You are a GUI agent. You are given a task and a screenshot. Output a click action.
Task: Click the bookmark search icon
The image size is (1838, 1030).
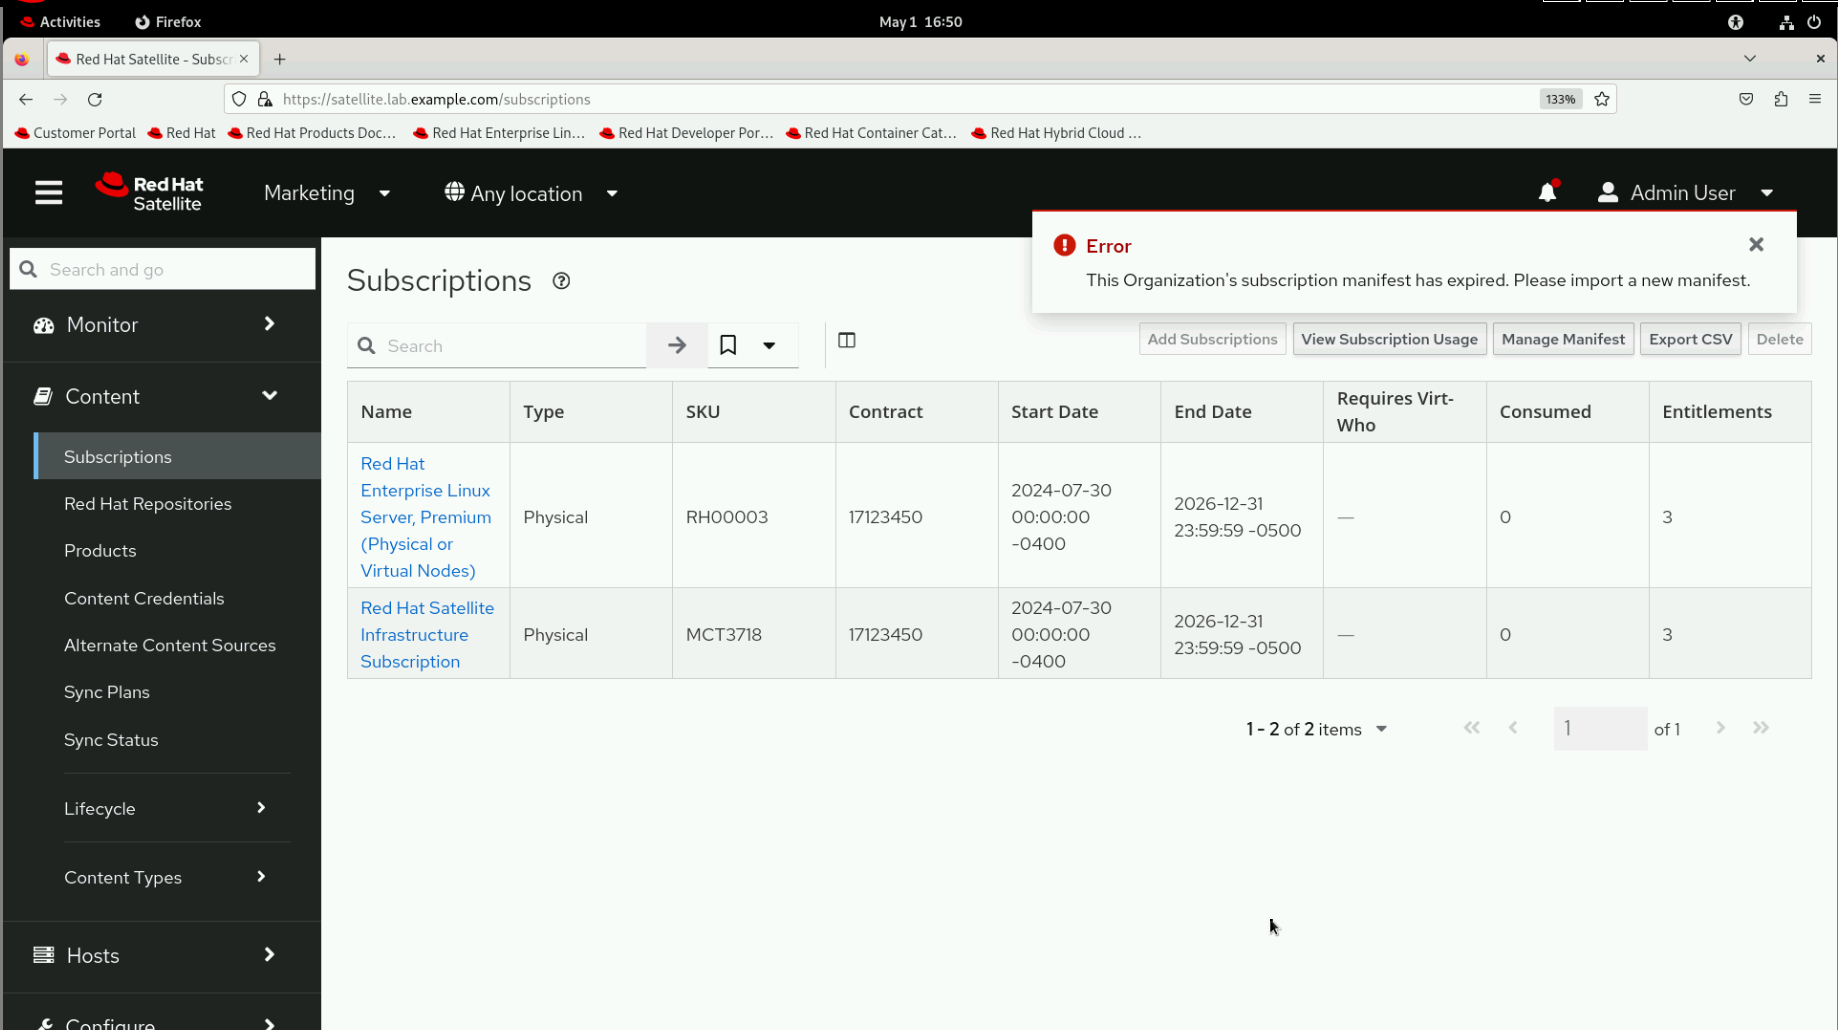pos(728,346)
